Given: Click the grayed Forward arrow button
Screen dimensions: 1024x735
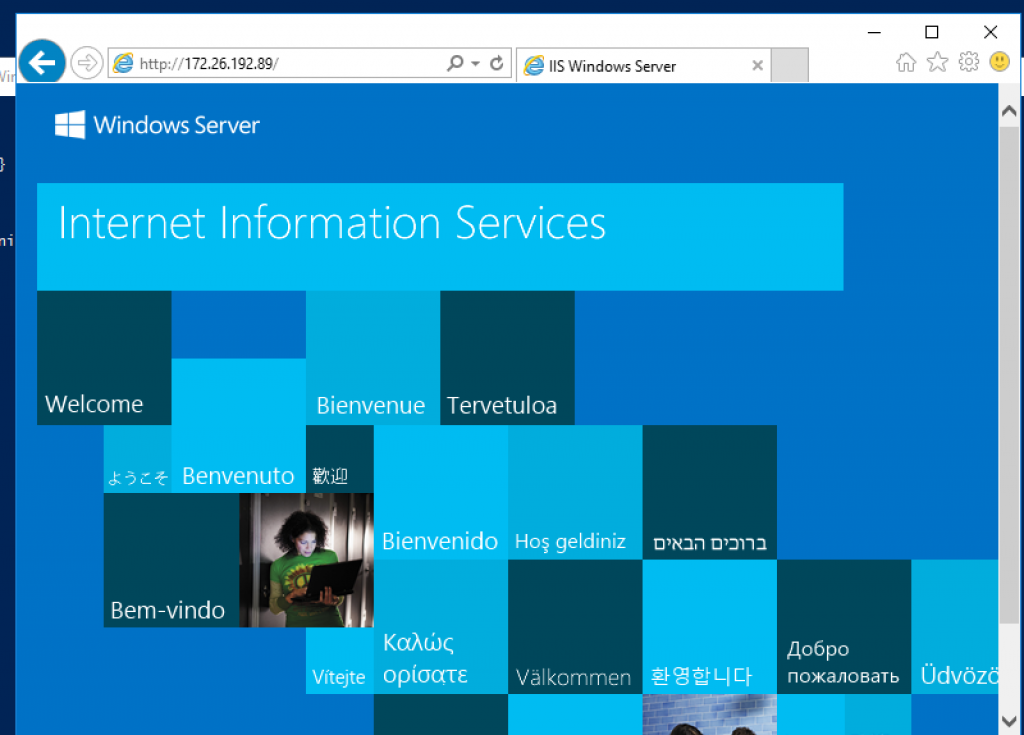Looking at the screenshot, I should pyautogui.click(x=86, y=63).
